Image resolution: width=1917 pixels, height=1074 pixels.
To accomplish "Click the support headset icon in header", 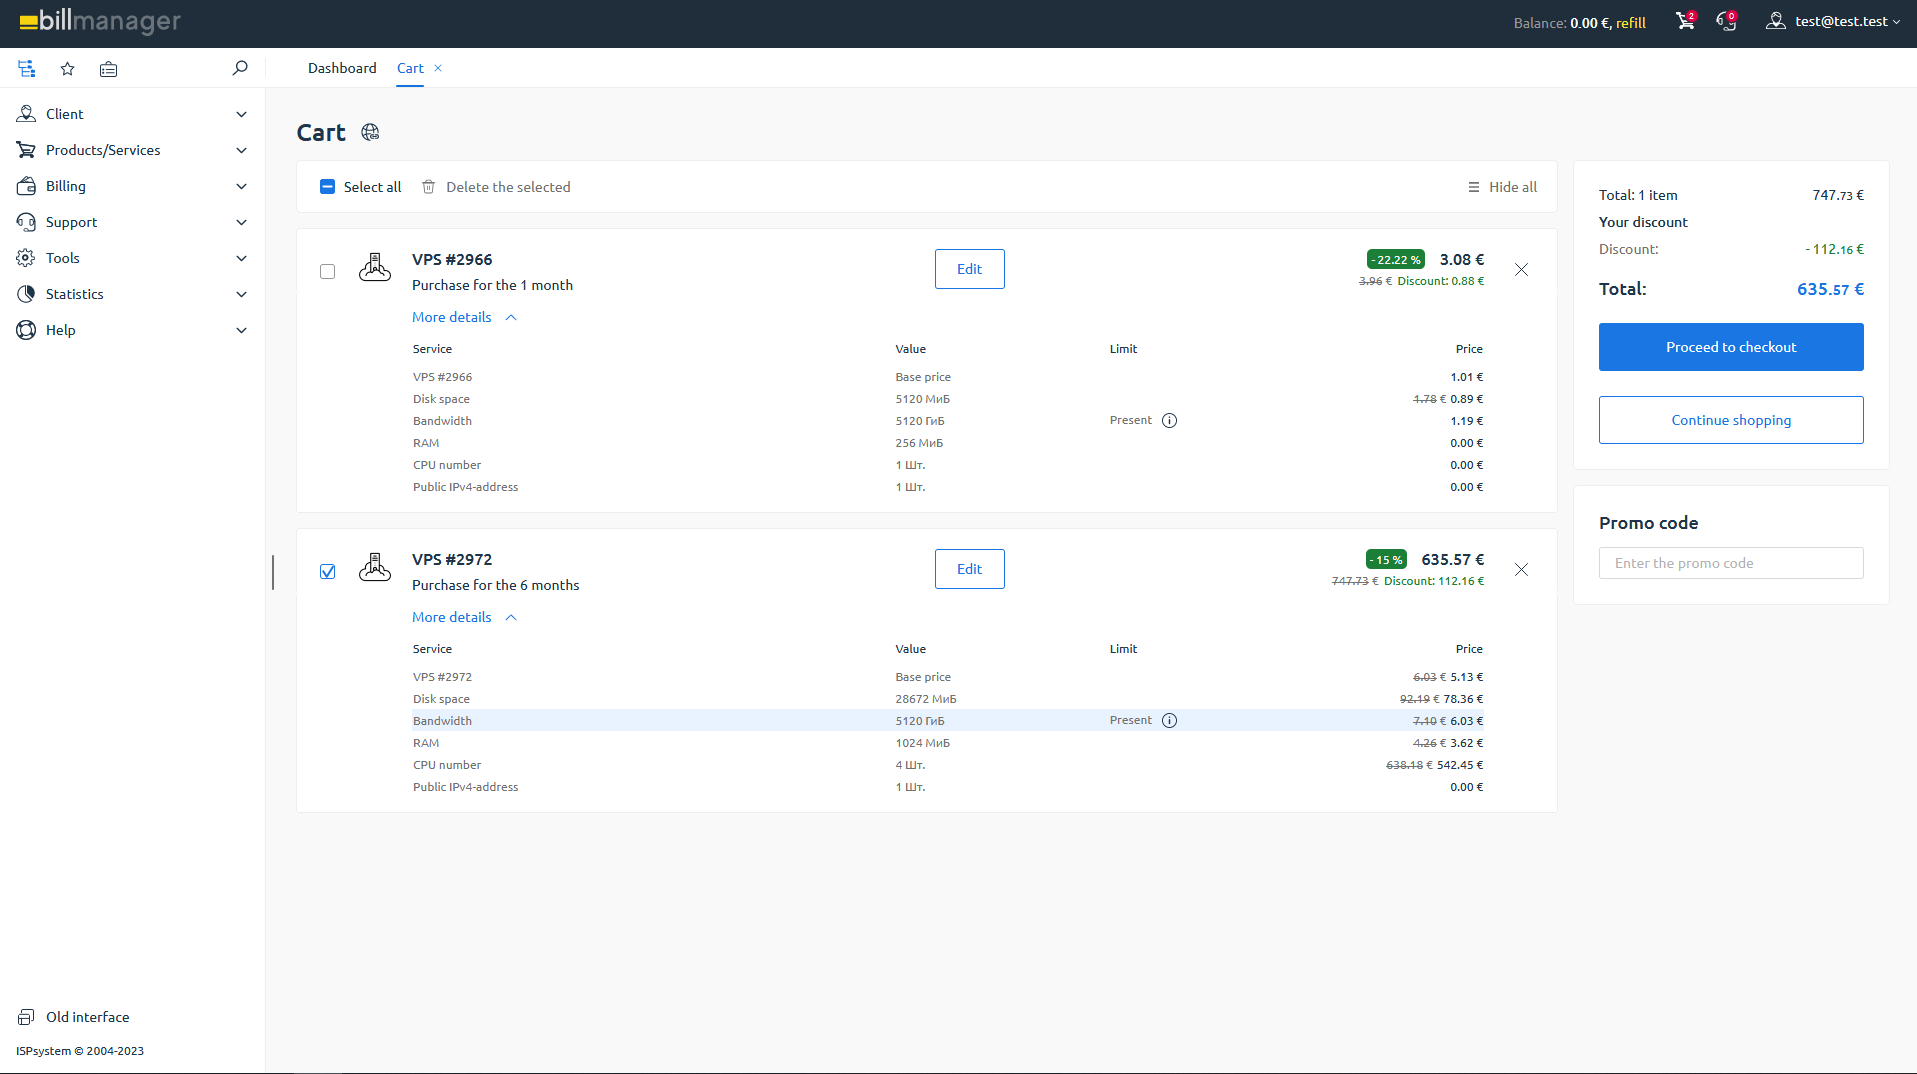I will [1725, 21].
